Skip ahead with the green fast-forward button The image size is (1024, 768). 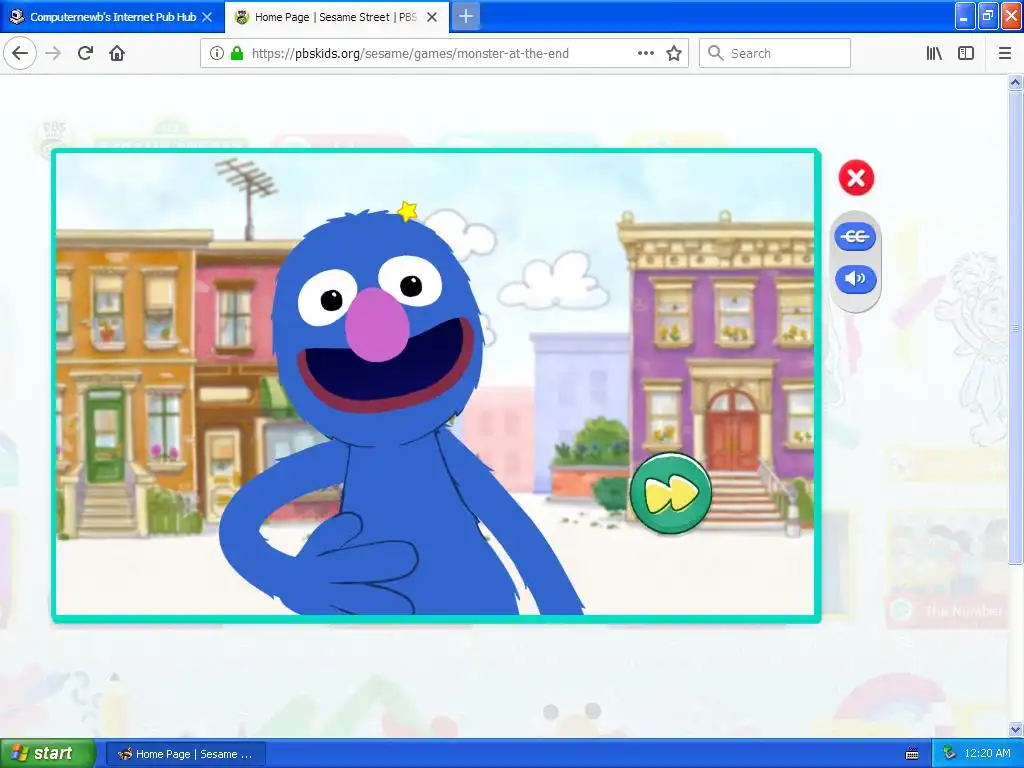pos(671,493)
